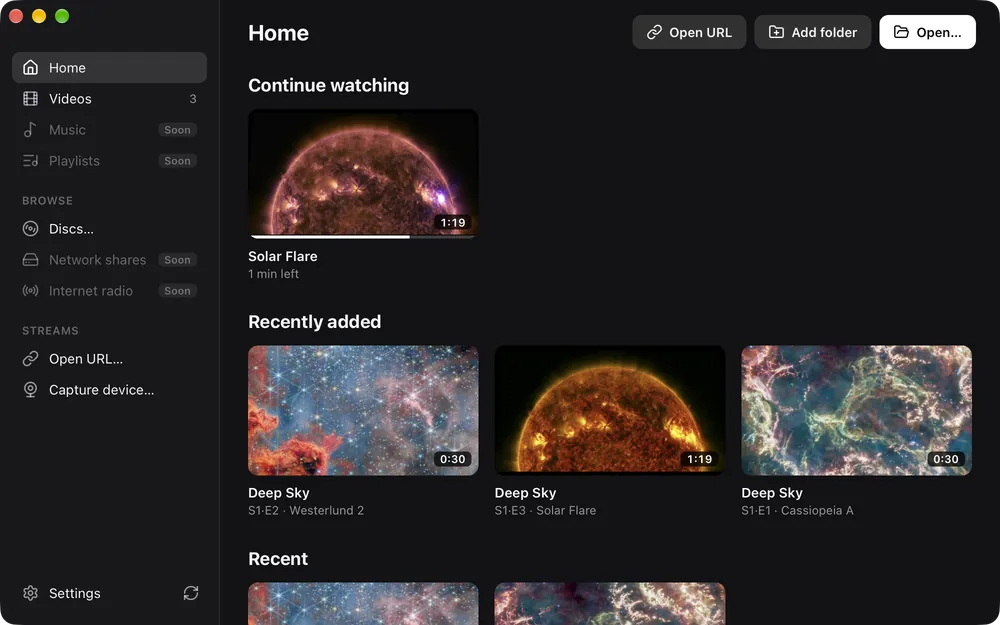Select Network shares in the sidebar
Screen dimensions: 1000x625
point(109,260)
